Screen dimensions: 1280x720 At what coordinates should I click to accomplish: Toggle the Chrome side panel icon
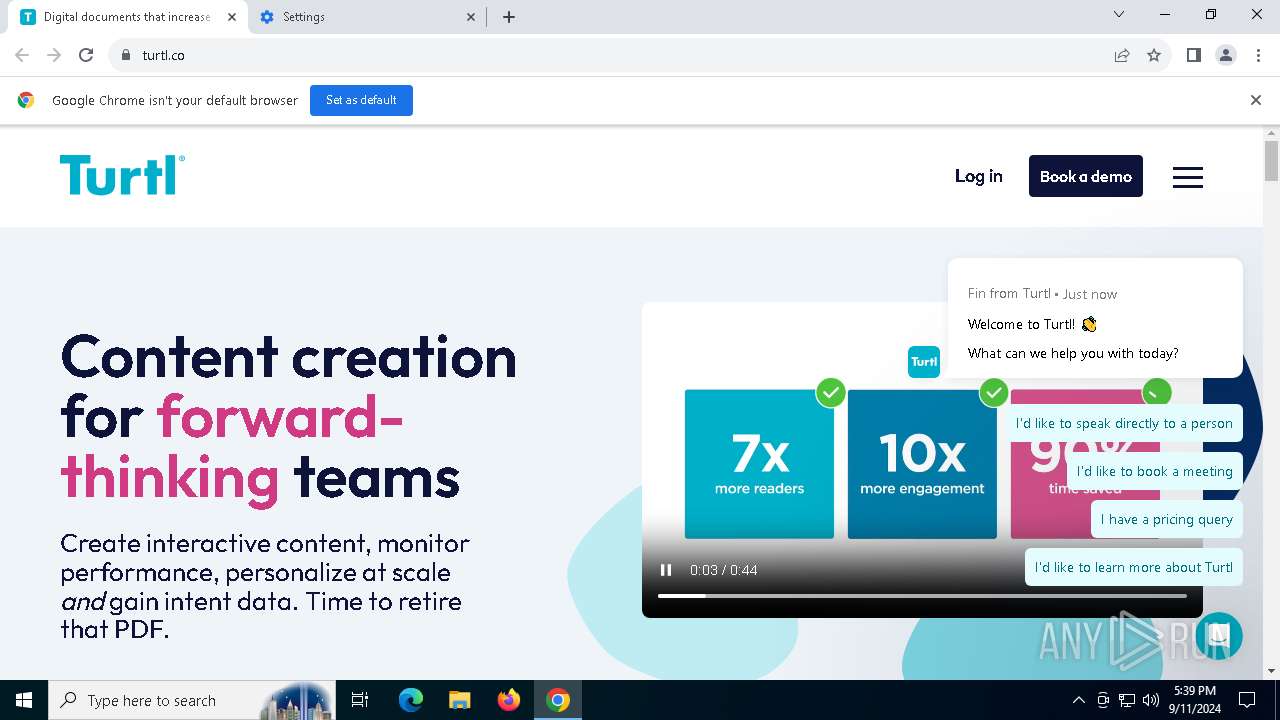click(1193, 55)
